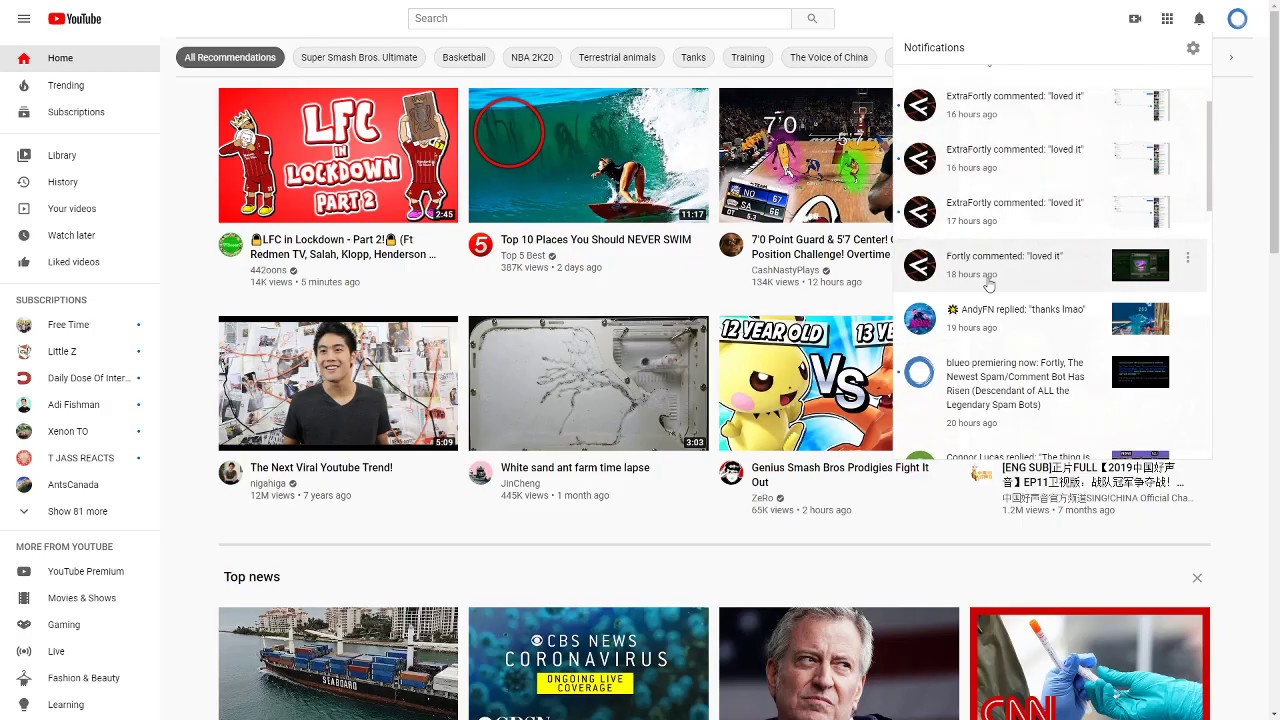Open ExtraFortly notification from 17 hours ago

[x=1050, y=212]
